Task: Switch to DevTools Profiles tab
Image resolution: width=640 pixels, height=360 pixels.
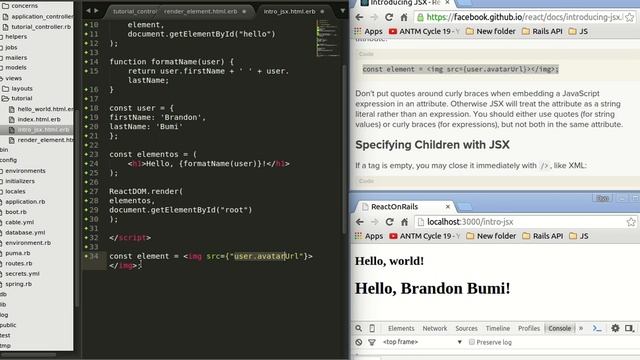Action: [x=529, y=328]
